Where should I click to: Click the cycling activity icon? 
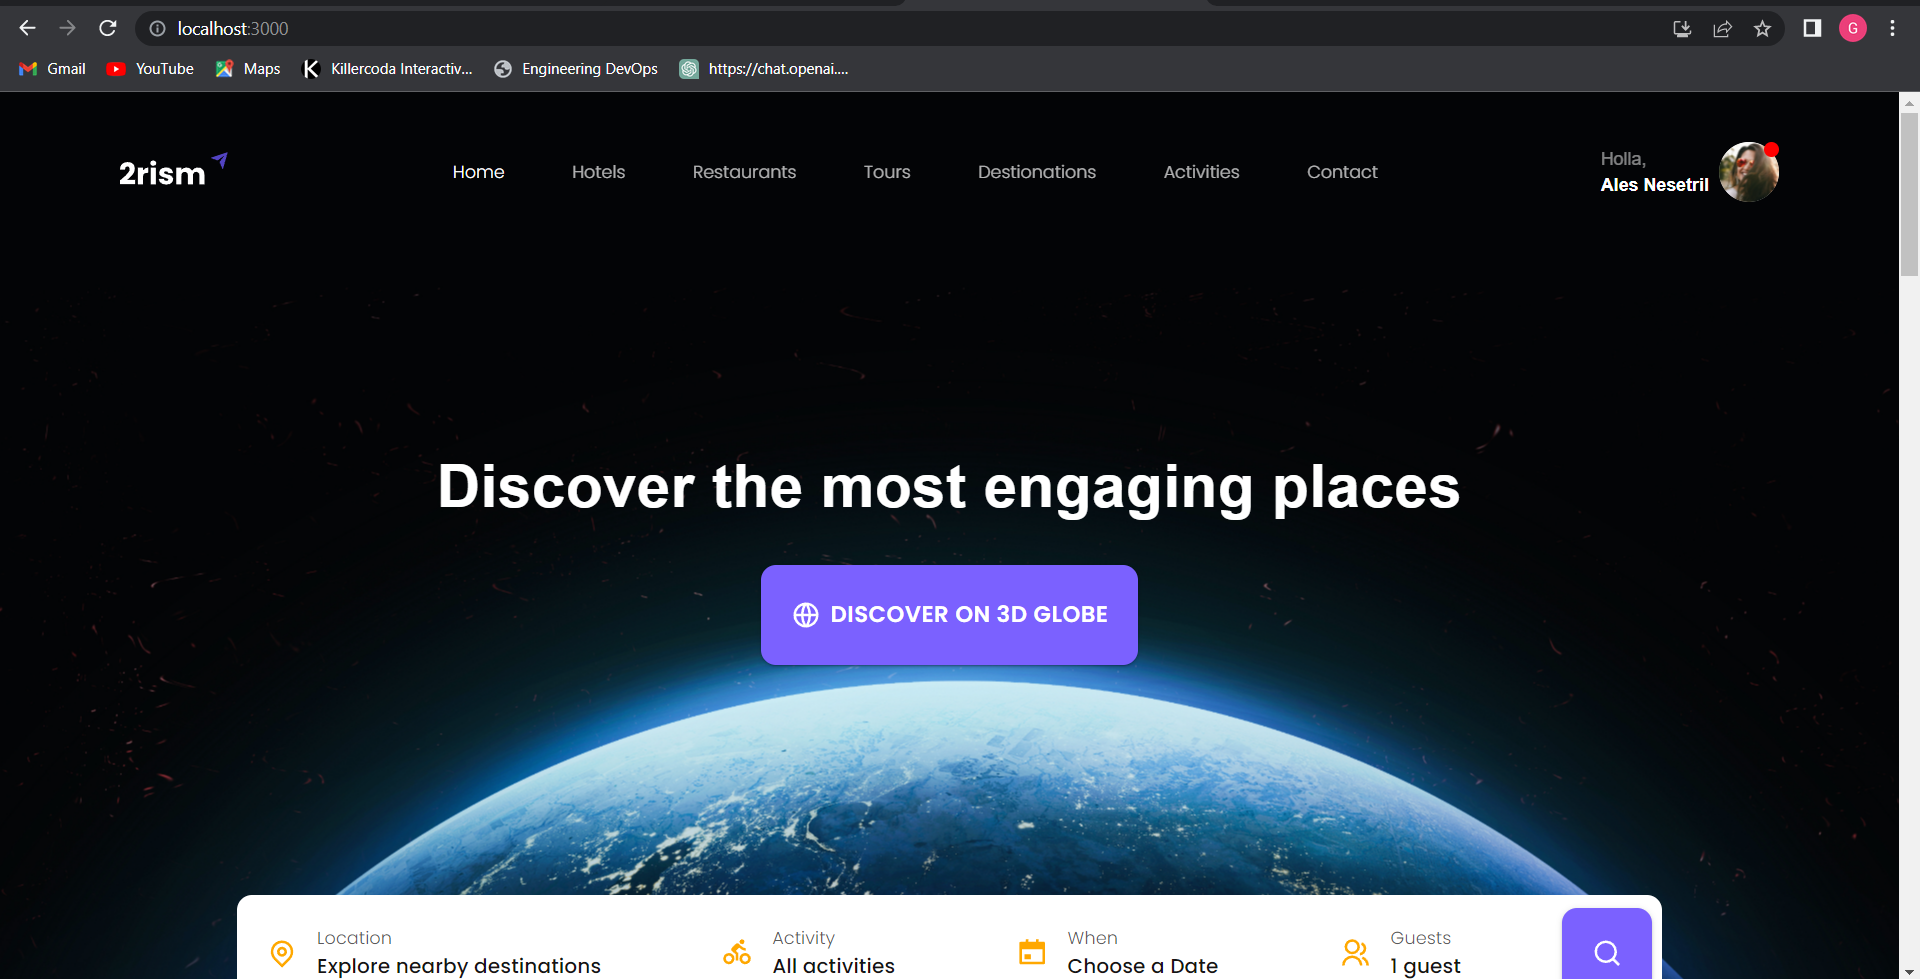point(737,953)
